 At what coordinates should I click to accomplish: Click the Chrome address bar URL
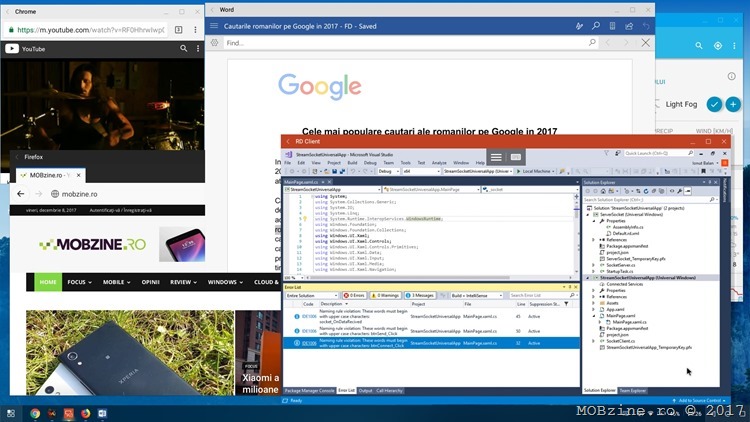click(90, 30)
